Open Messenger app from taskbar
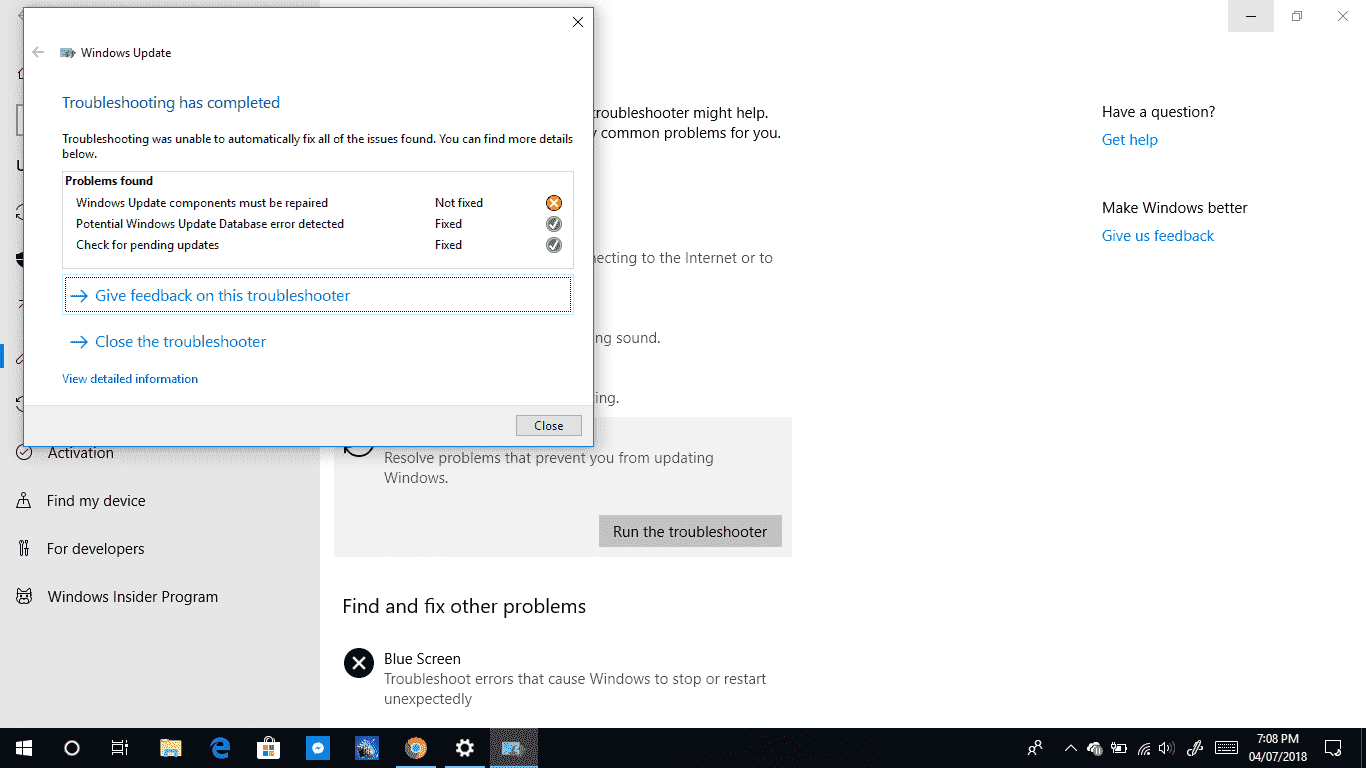This screenshot has height=768, width=1366. point(318,748)
